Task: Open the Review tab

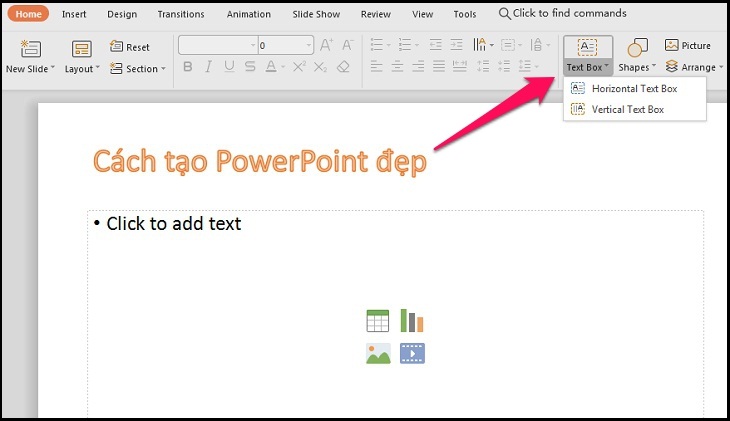Action: coord(376,14)
